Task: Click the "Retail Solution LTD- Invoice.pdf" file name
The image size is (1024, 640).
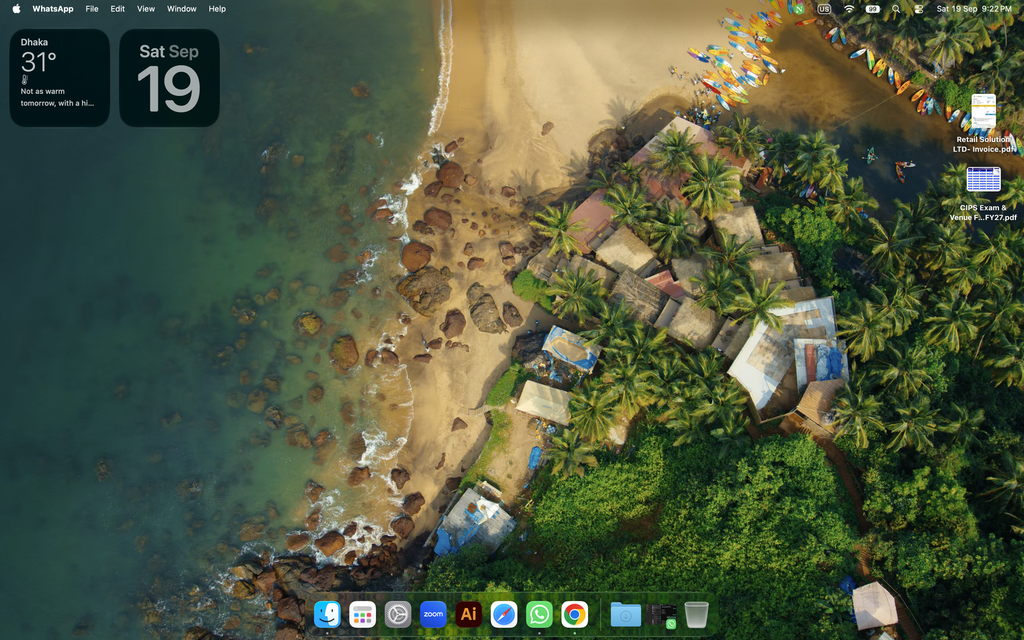Action: (x=984, y=144)
